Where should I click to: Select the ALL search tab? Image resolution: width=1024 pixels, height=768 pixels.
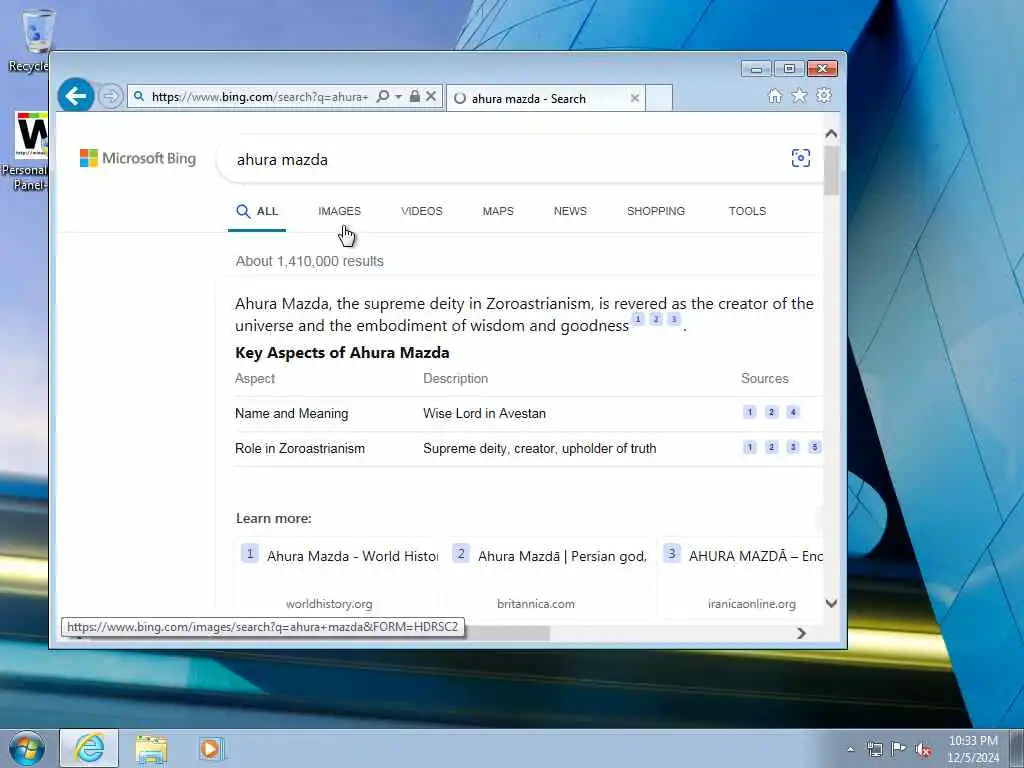click(x=257, y=211)
